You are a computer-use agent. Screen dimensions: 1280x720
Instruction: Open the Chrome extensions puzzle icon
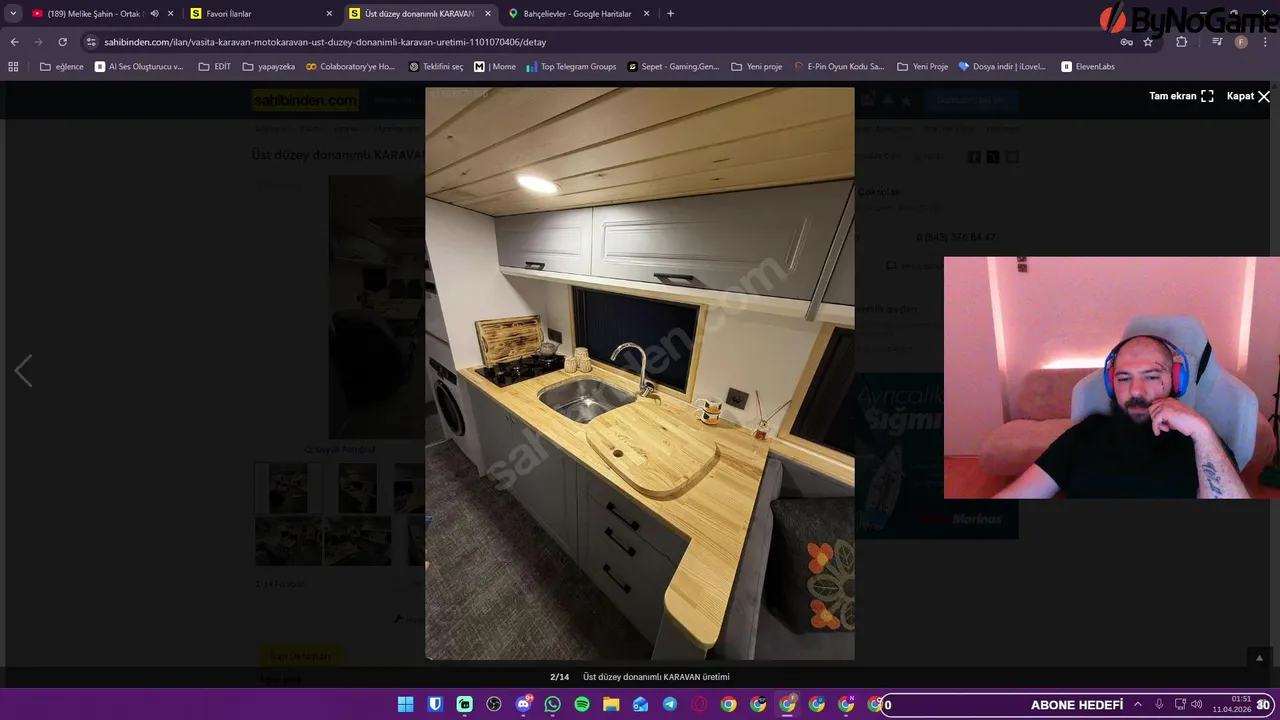1181,42
